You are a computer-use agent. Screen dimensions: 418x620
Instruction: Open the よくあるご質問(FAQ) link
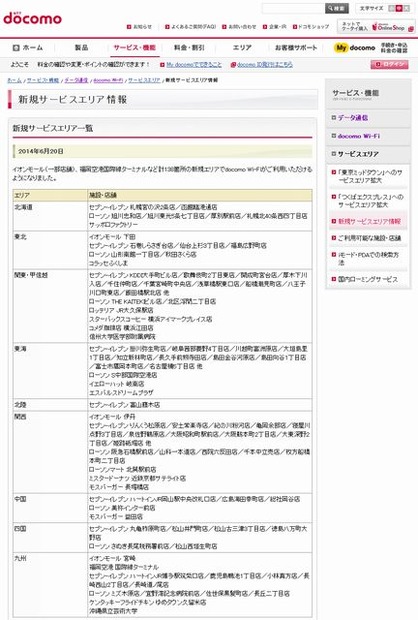pos(191,27)
